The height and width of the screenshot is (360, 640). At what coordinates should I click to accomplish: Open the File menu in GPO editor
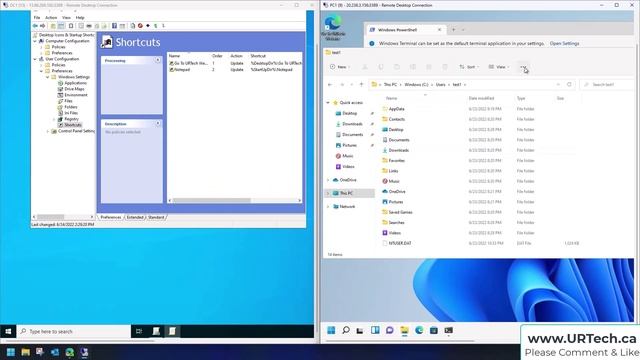pos(37,18)
